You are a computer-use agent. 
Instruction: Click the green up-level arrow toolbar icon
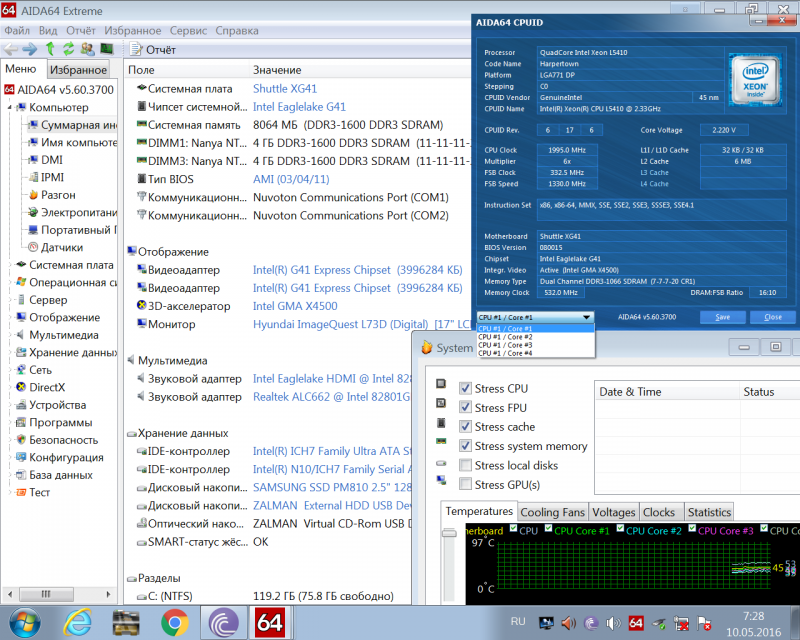[x=50, y=49]
